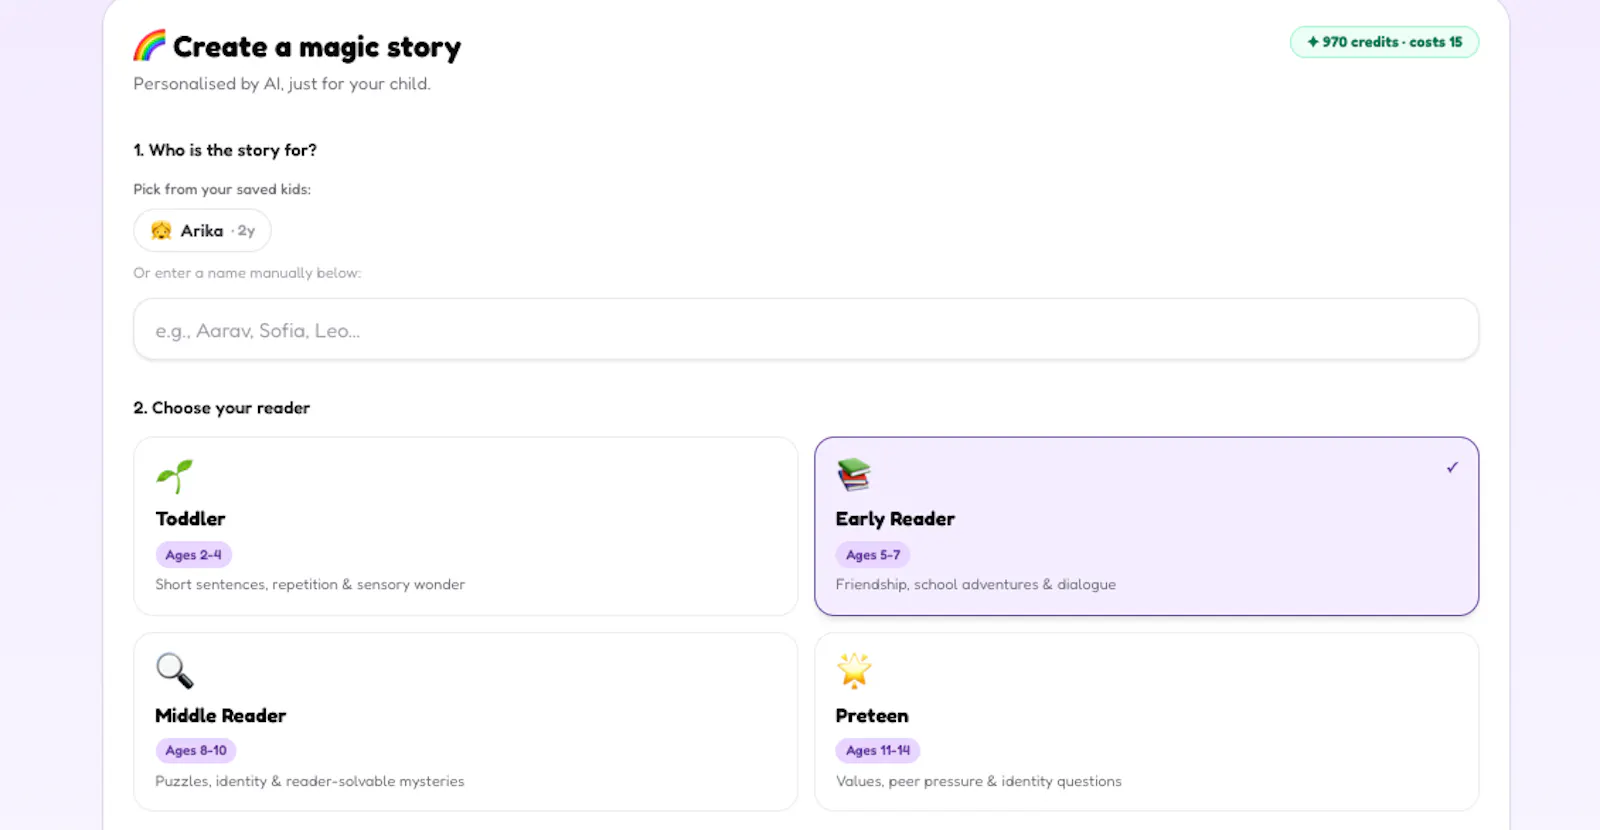Click the Ages 11-14 badge
Screen dimensions: 1600x830
pyautogui.click(x=878, y=750)
